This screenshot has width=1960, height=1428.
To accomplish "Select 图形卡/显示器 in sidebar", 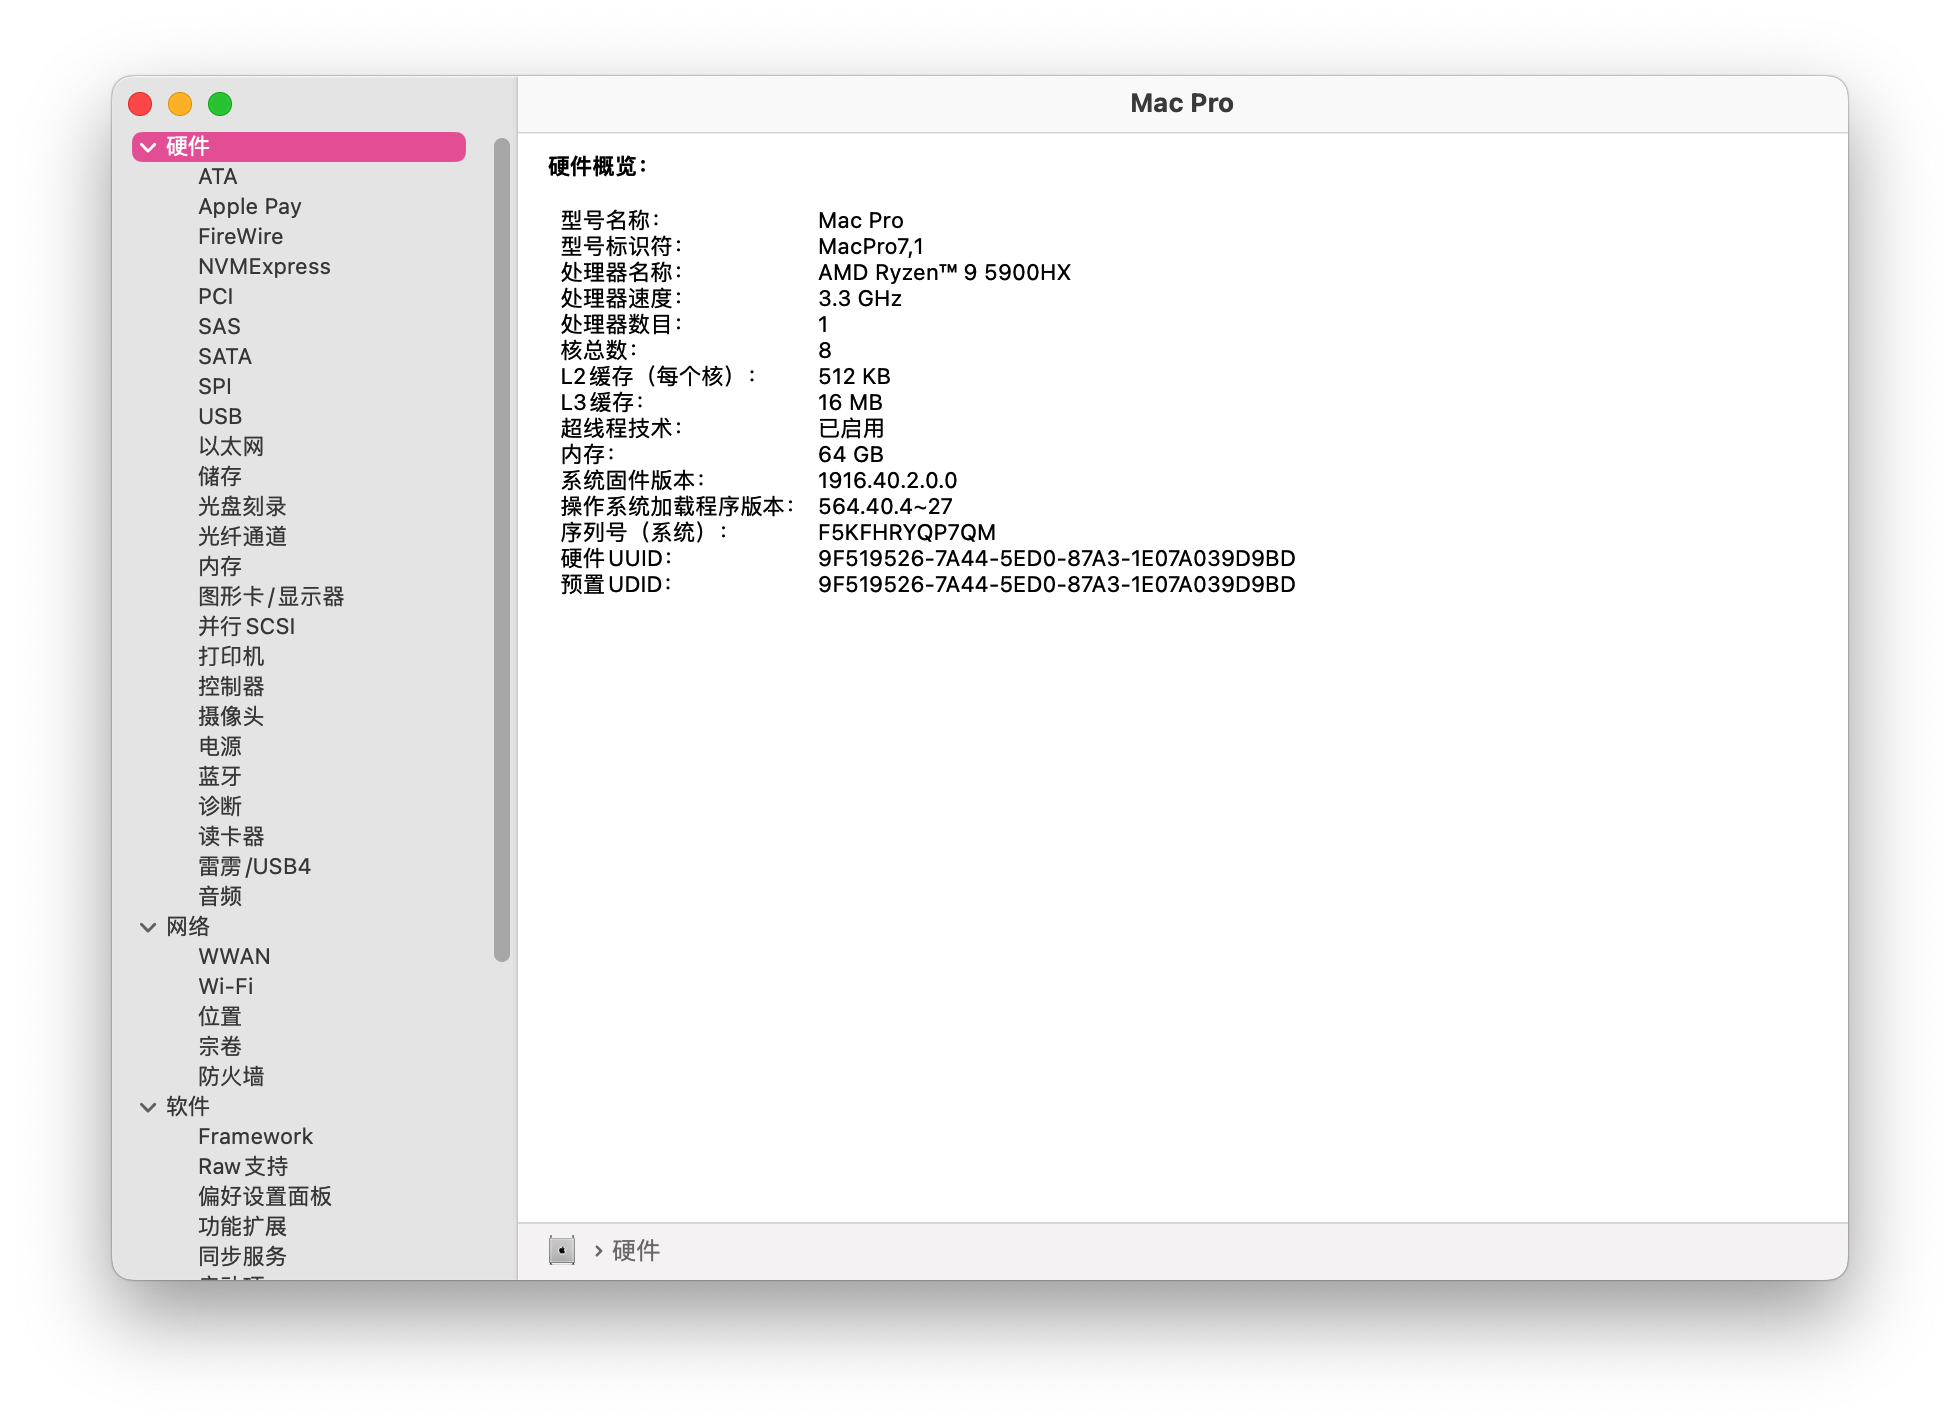I will pyautogui.click(x=270, y=597).
